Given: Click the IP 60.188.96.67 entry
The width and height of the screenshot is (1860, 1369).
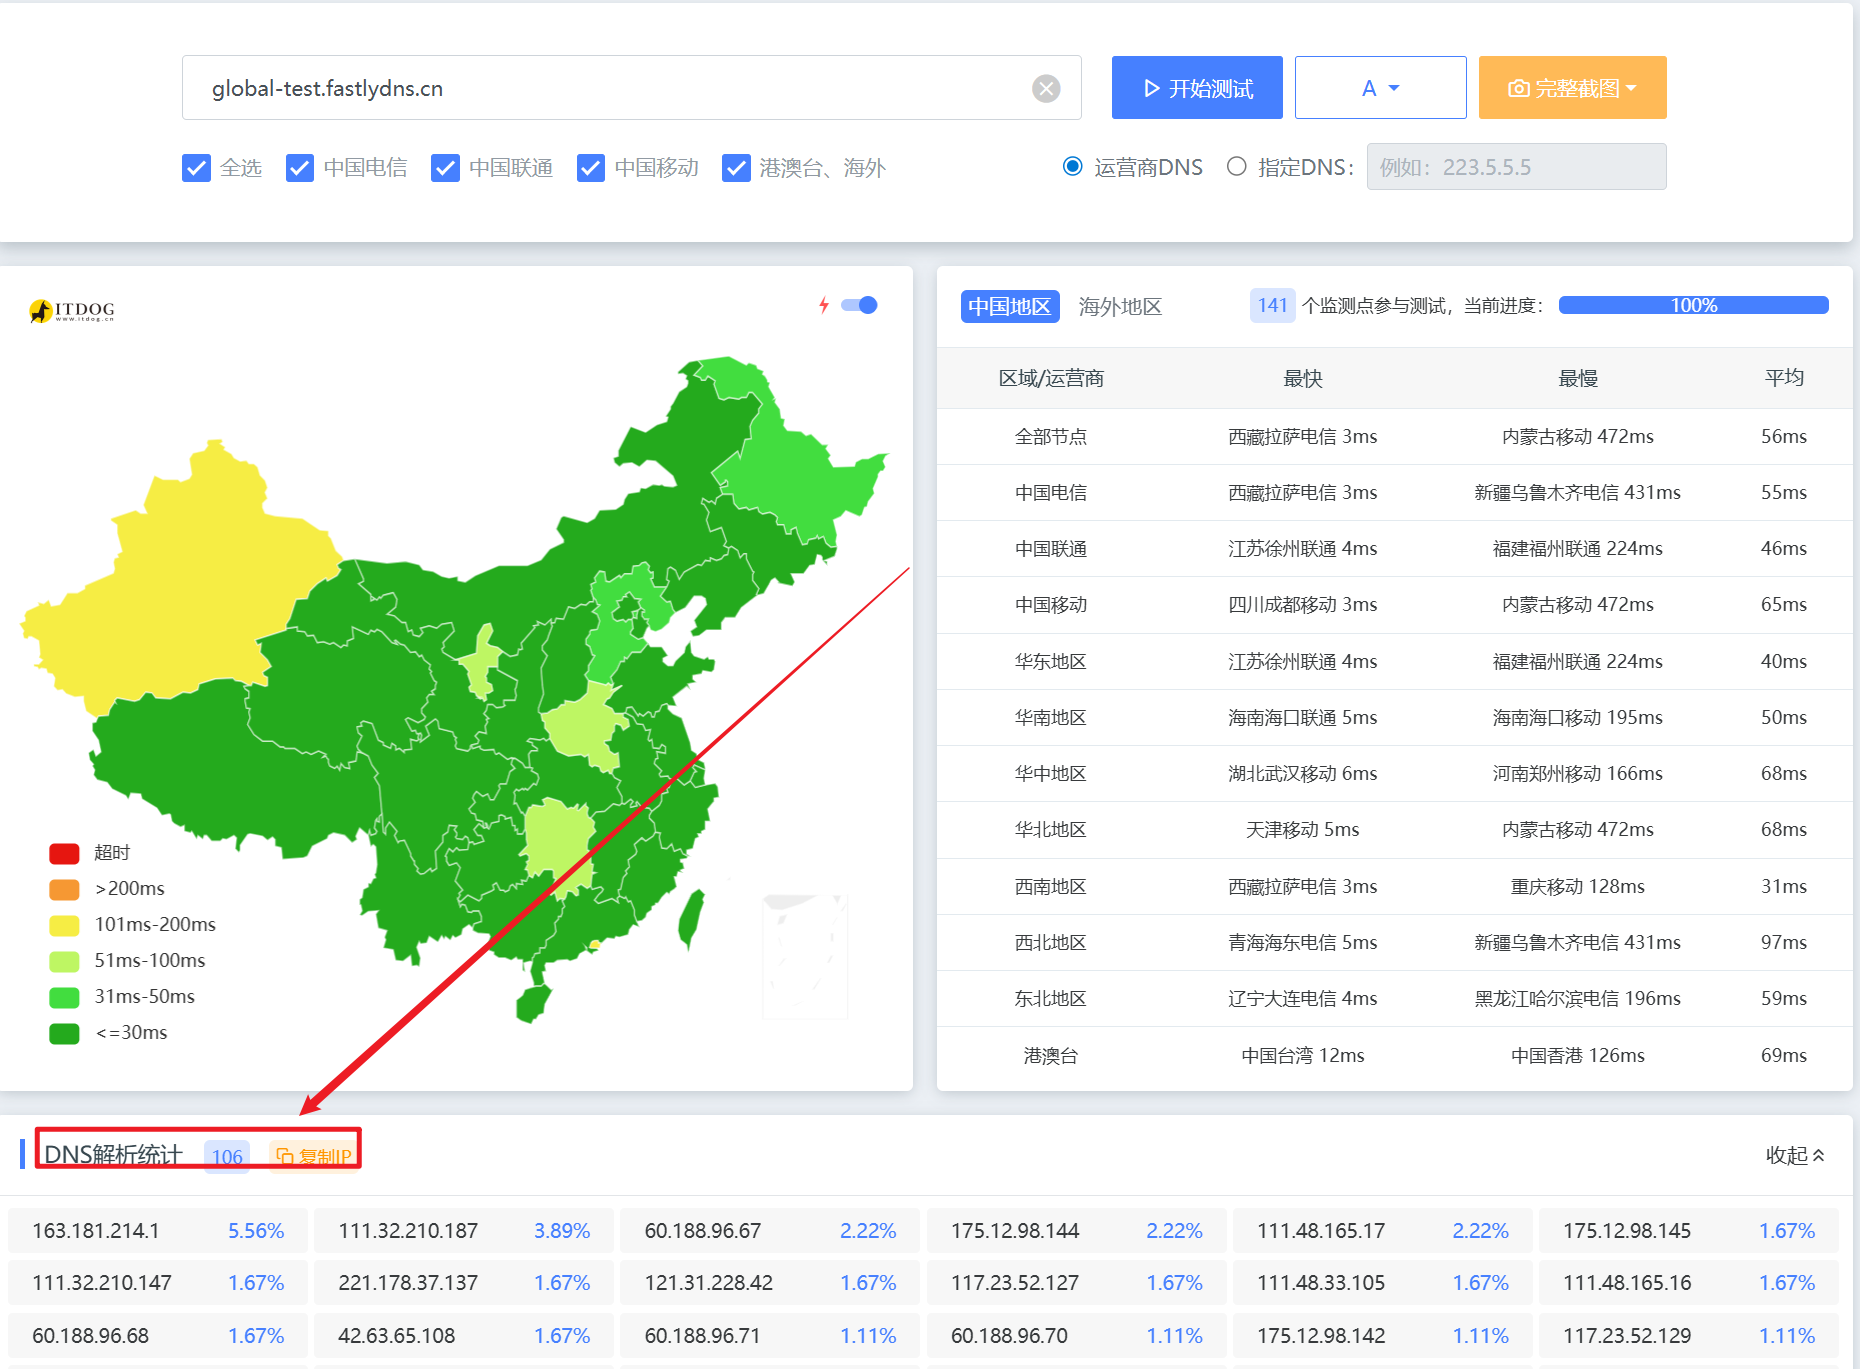Looking at the screenshot, I should (770, 1231).
